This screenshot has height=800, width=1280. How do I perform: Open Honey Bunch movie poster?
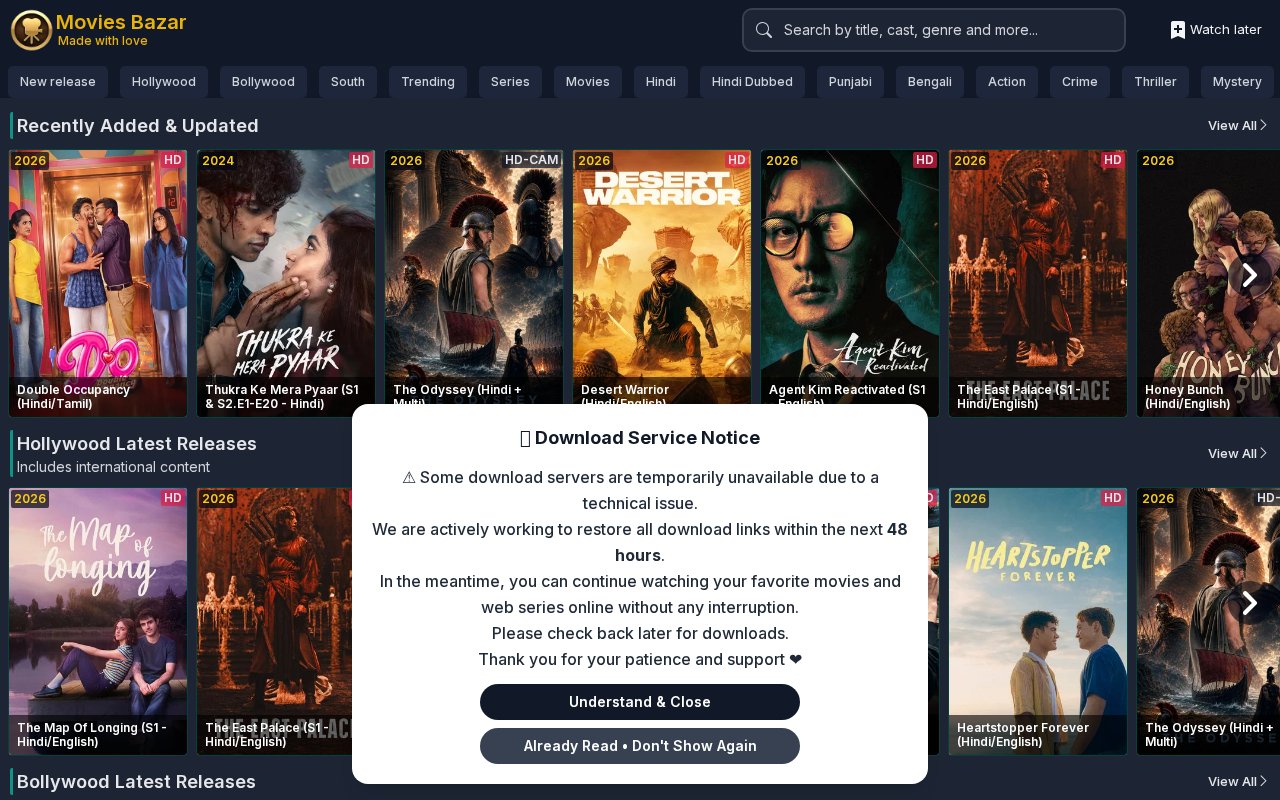click(x=1208, y=283)
